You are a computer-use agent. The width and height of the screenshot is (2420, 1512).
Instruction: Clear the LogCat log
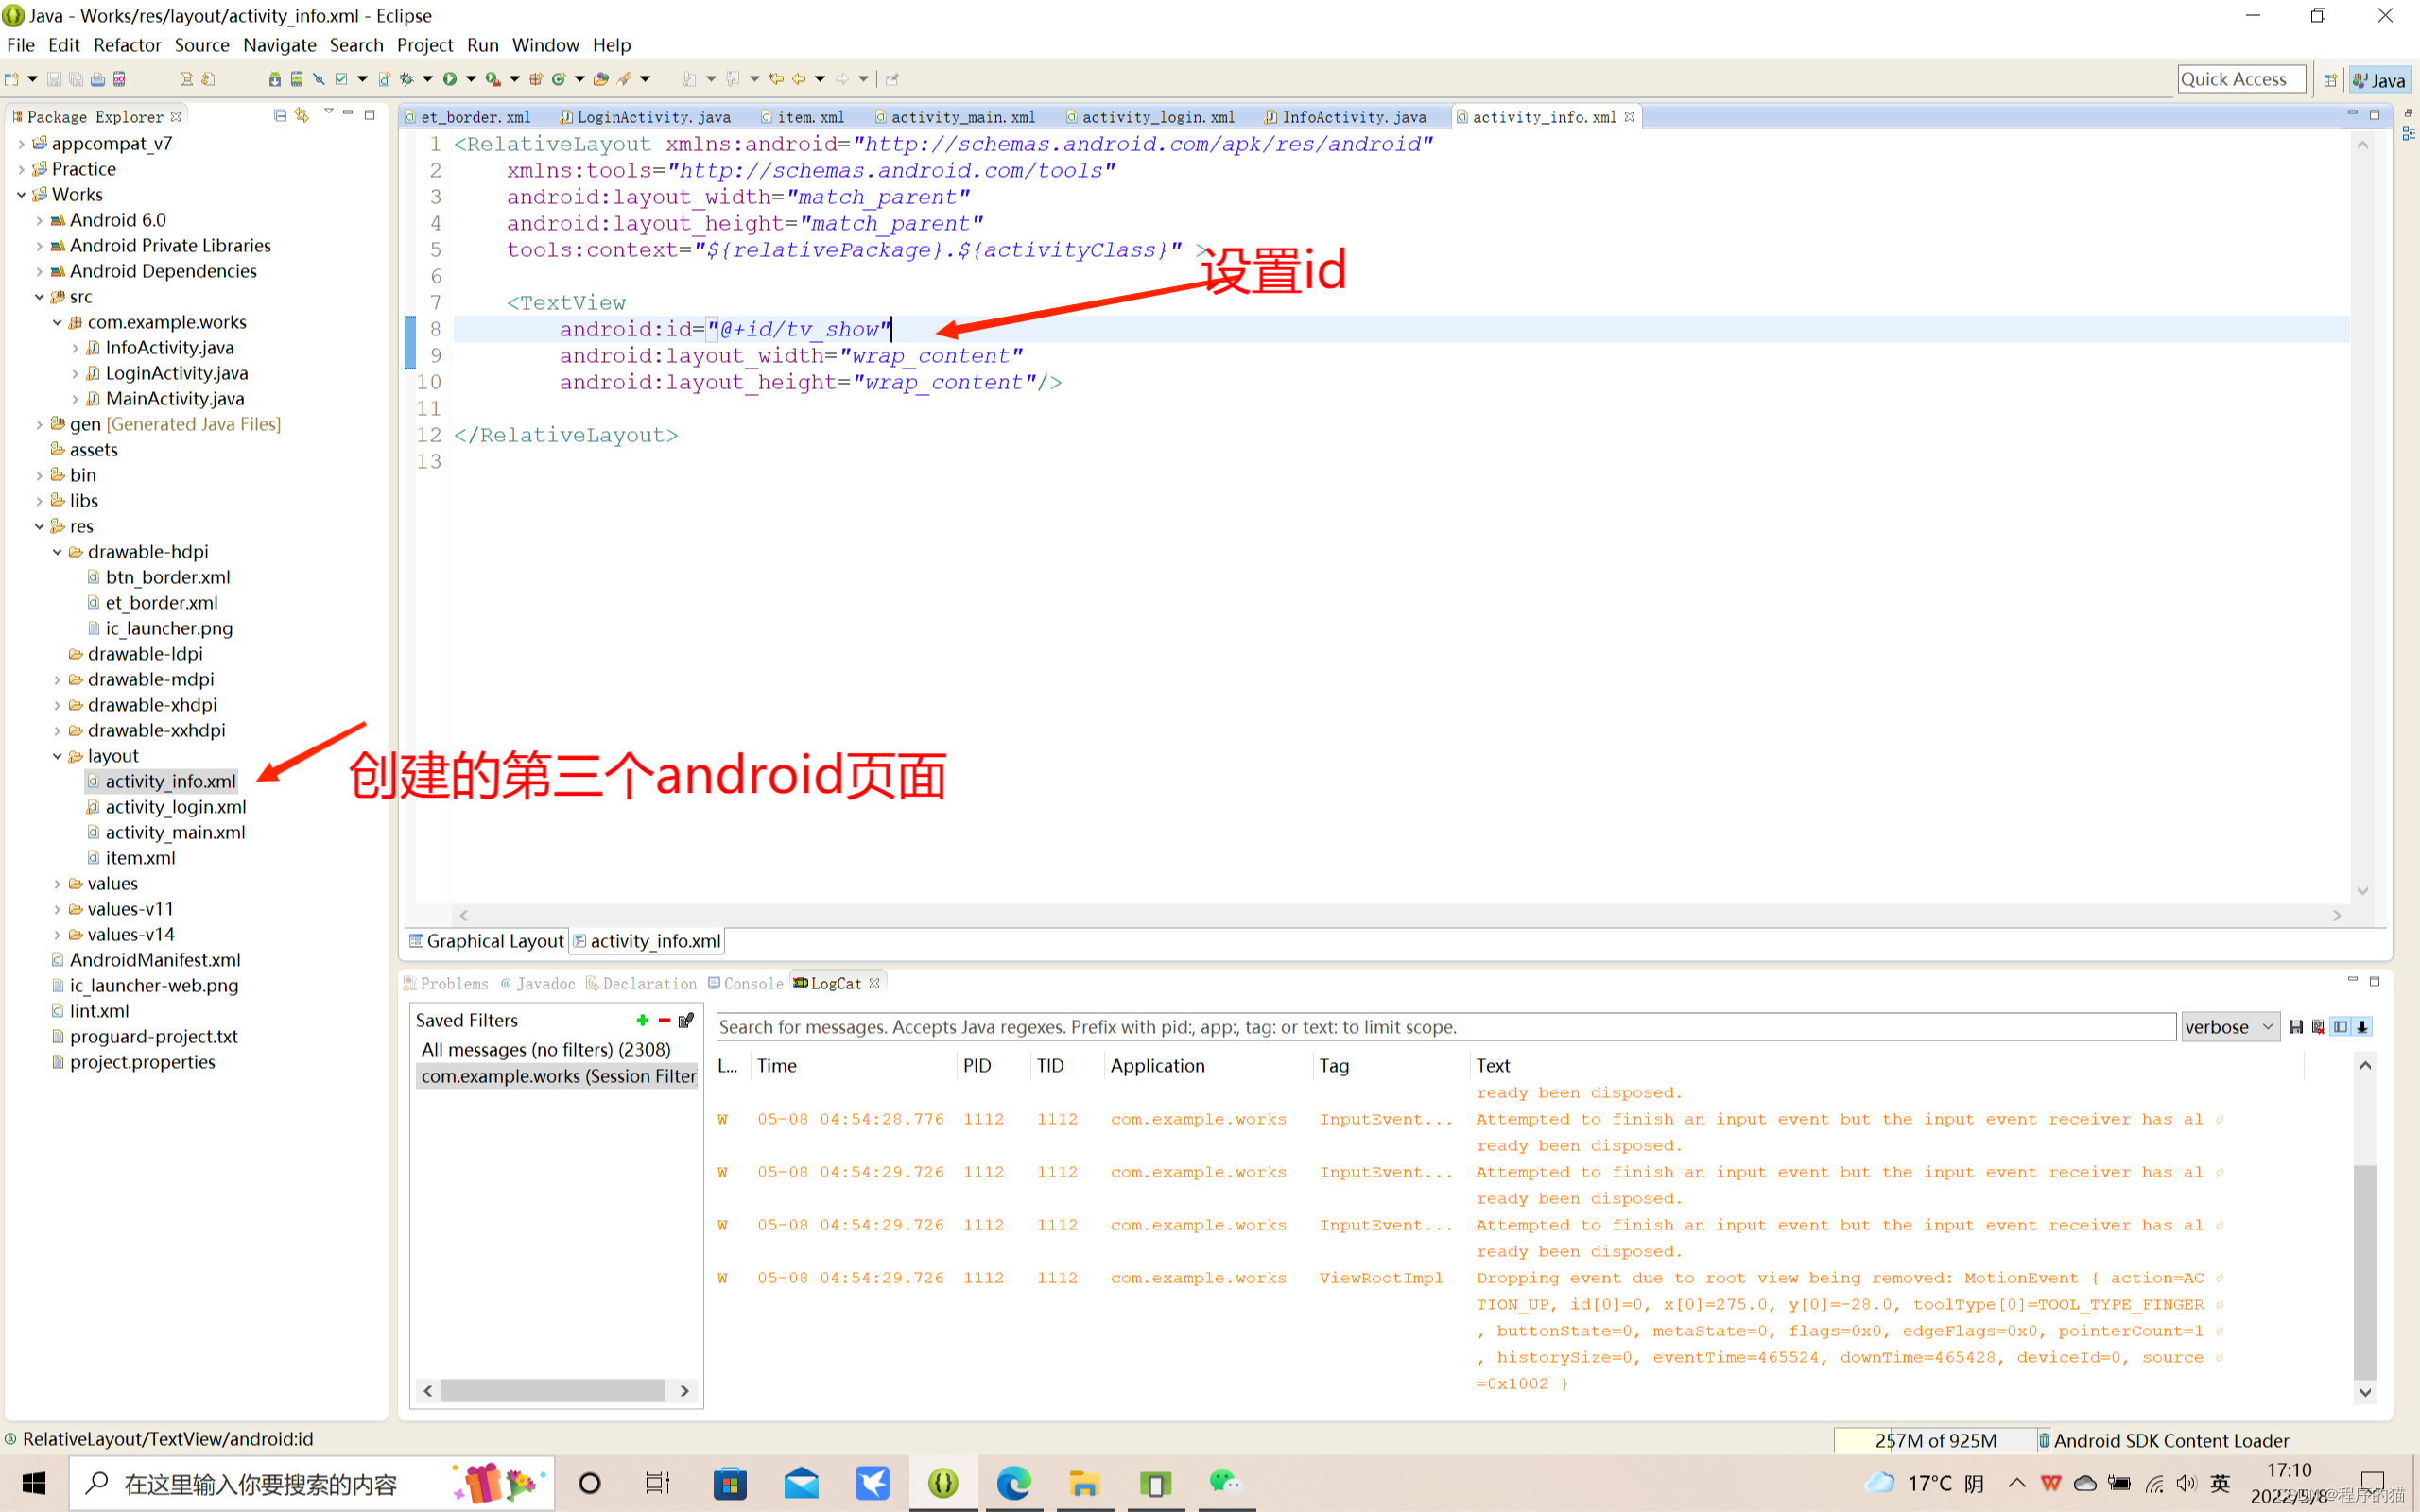2318,1027
